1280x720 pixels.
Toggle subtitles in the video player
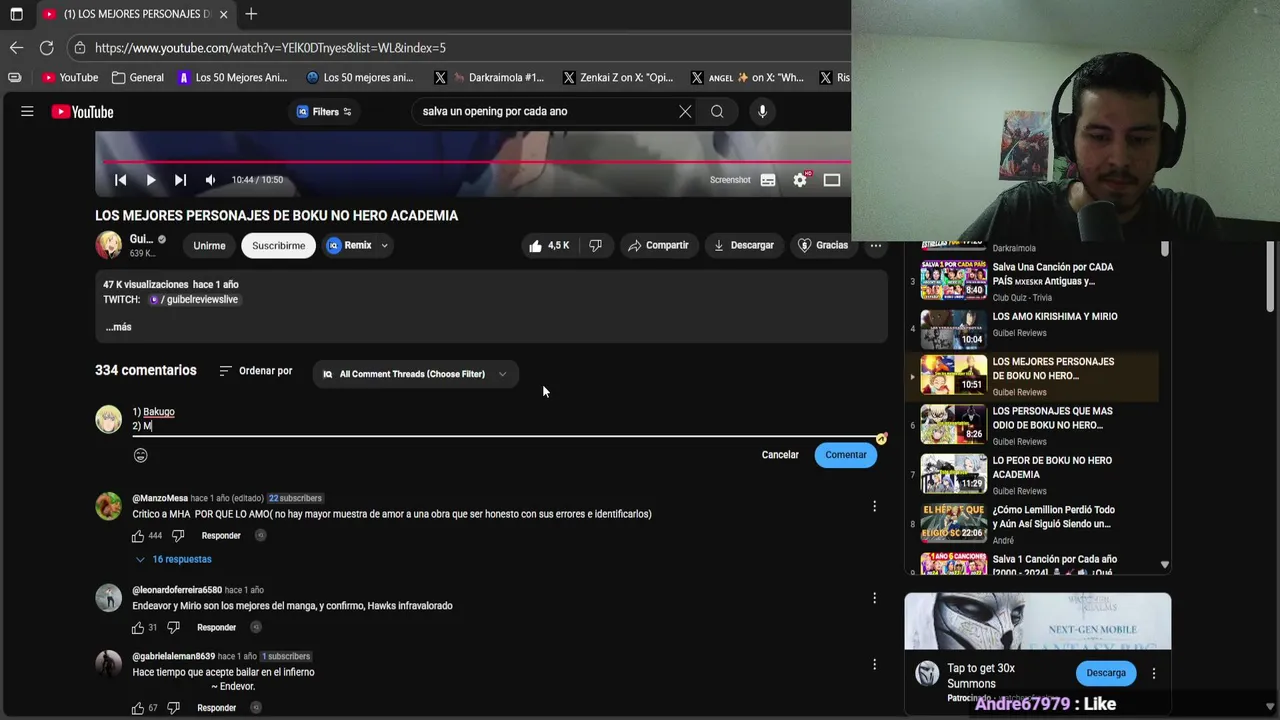pyautogui.click(x=768, y=180)
